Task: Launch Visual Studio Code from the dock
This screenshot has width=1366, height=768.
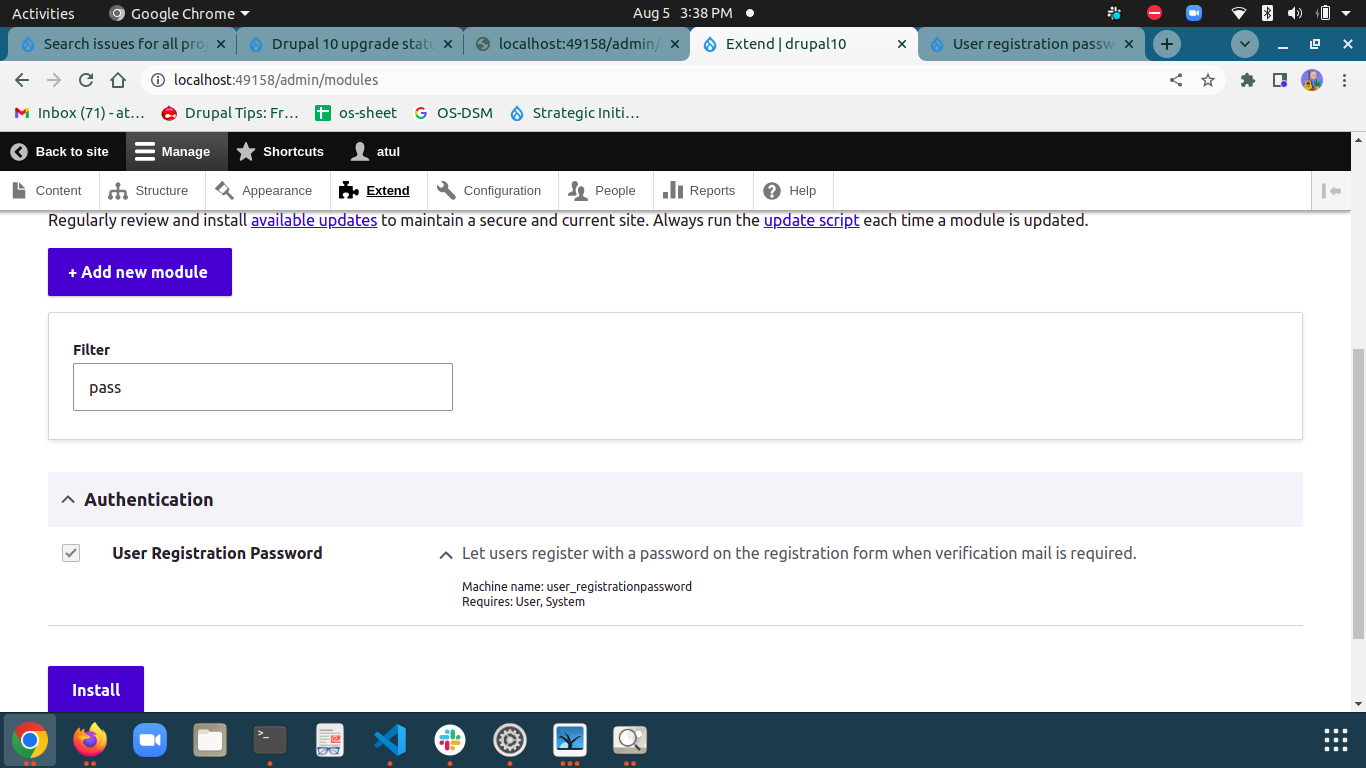Action: click(390, 741)
